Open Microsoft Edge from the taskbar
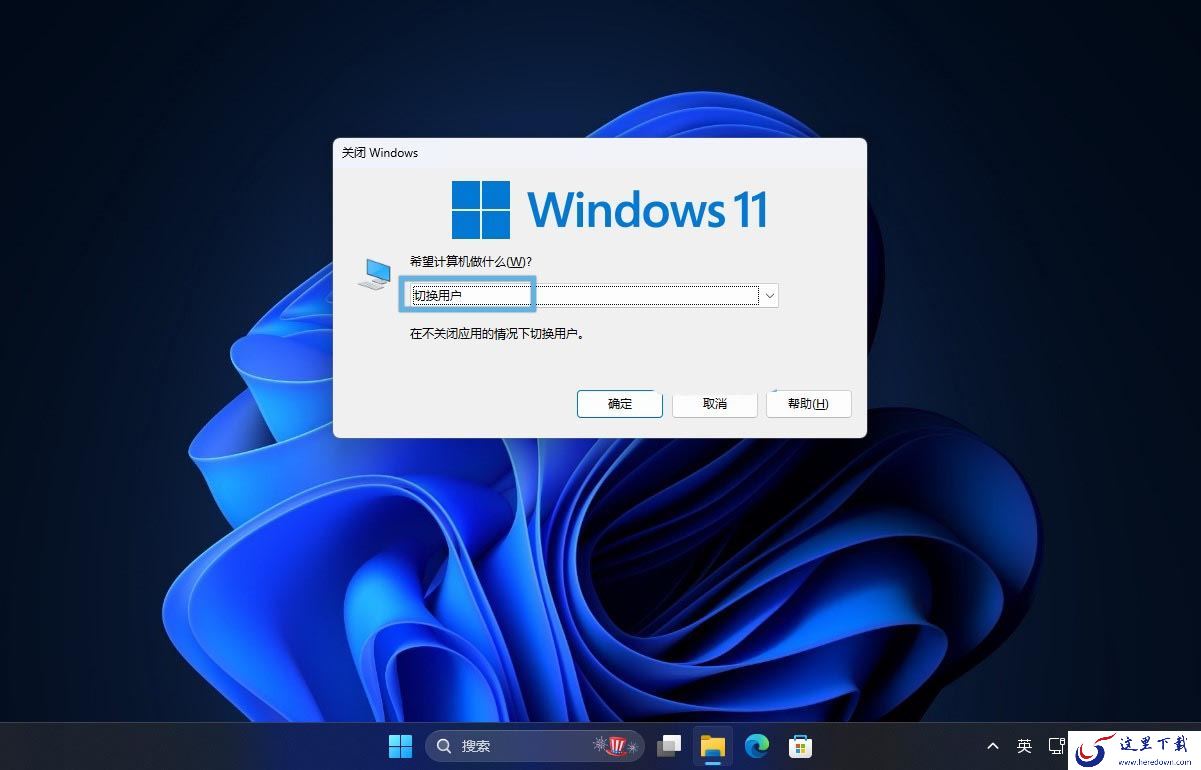The width and height of the screenshot is (1201, 770). pos(757,746)
